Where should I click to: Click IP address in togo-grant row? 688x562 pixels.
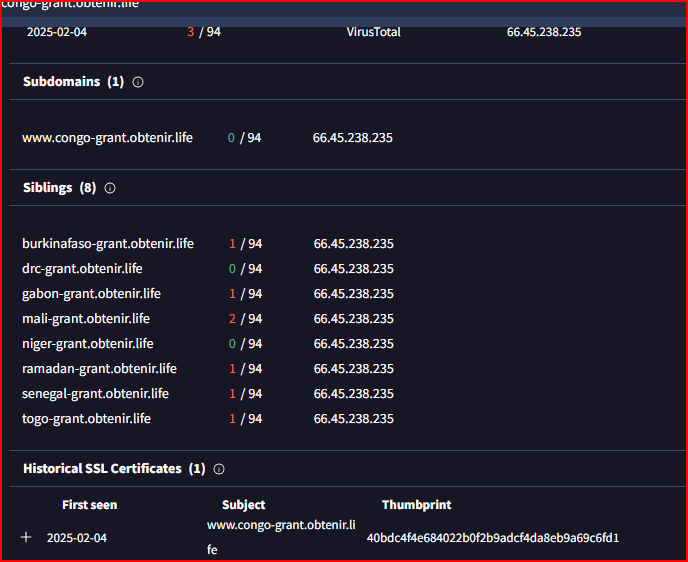[x=353, y=419]
